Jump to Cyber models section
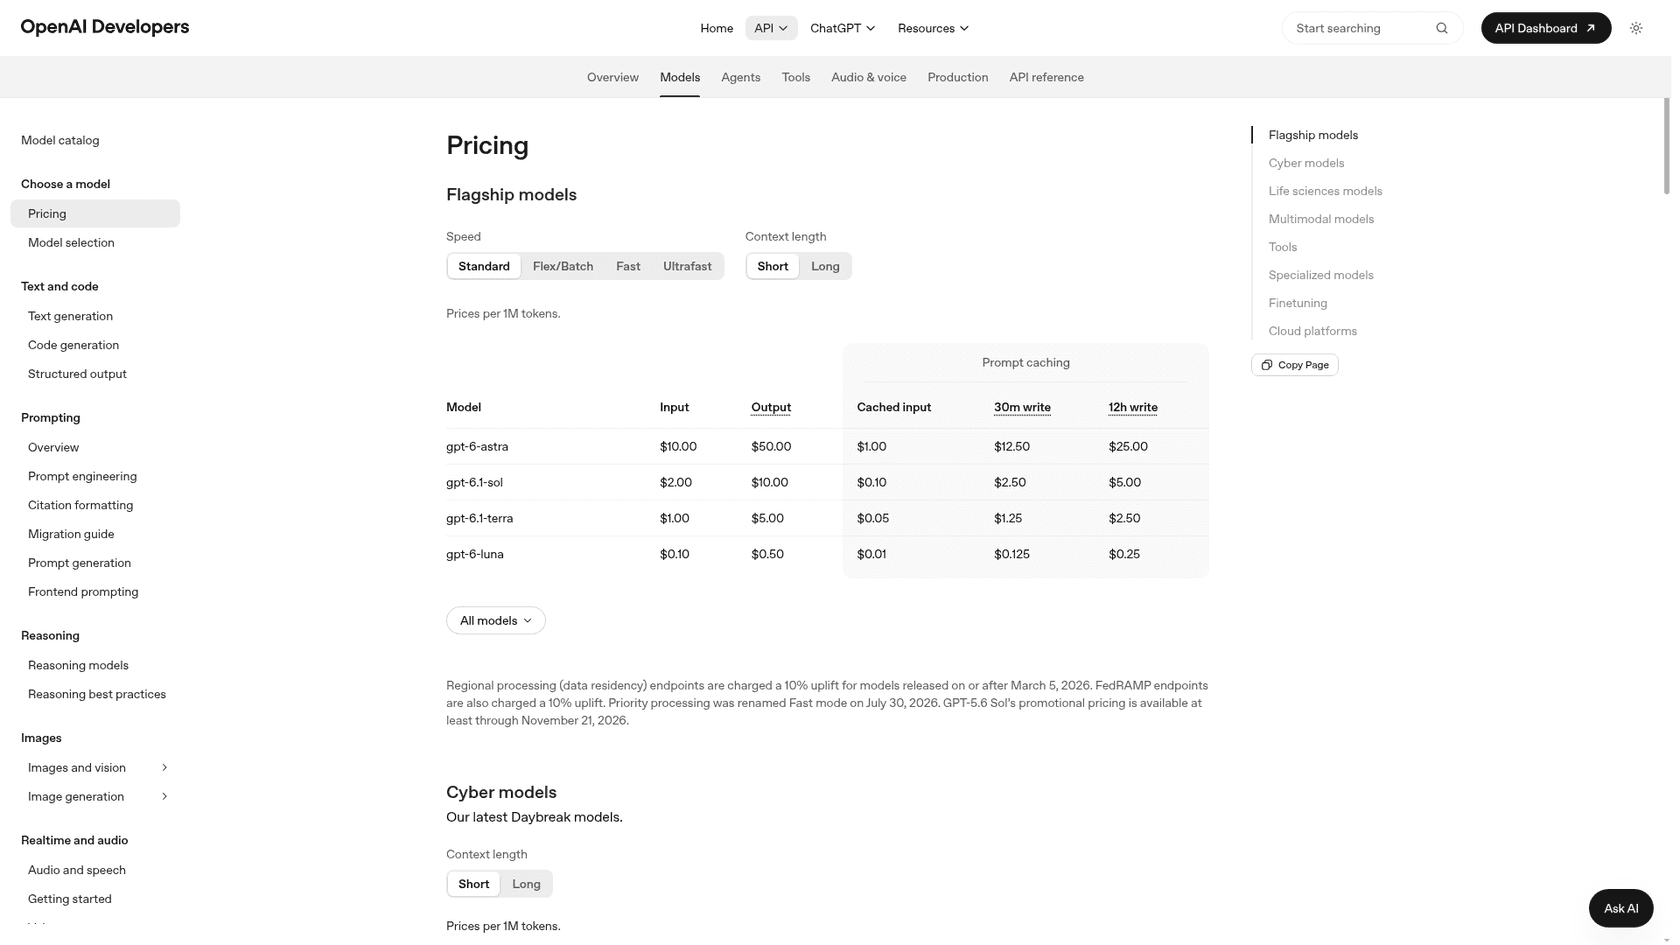Screen dimensions: 1680x945 click(x=1306, y=163)
